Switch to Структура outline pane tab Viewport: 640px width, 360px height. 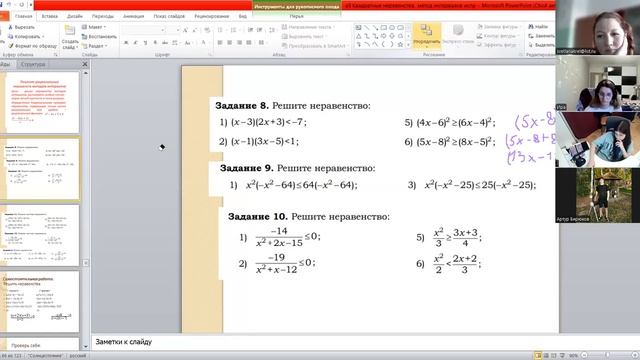tap(33, 64)
